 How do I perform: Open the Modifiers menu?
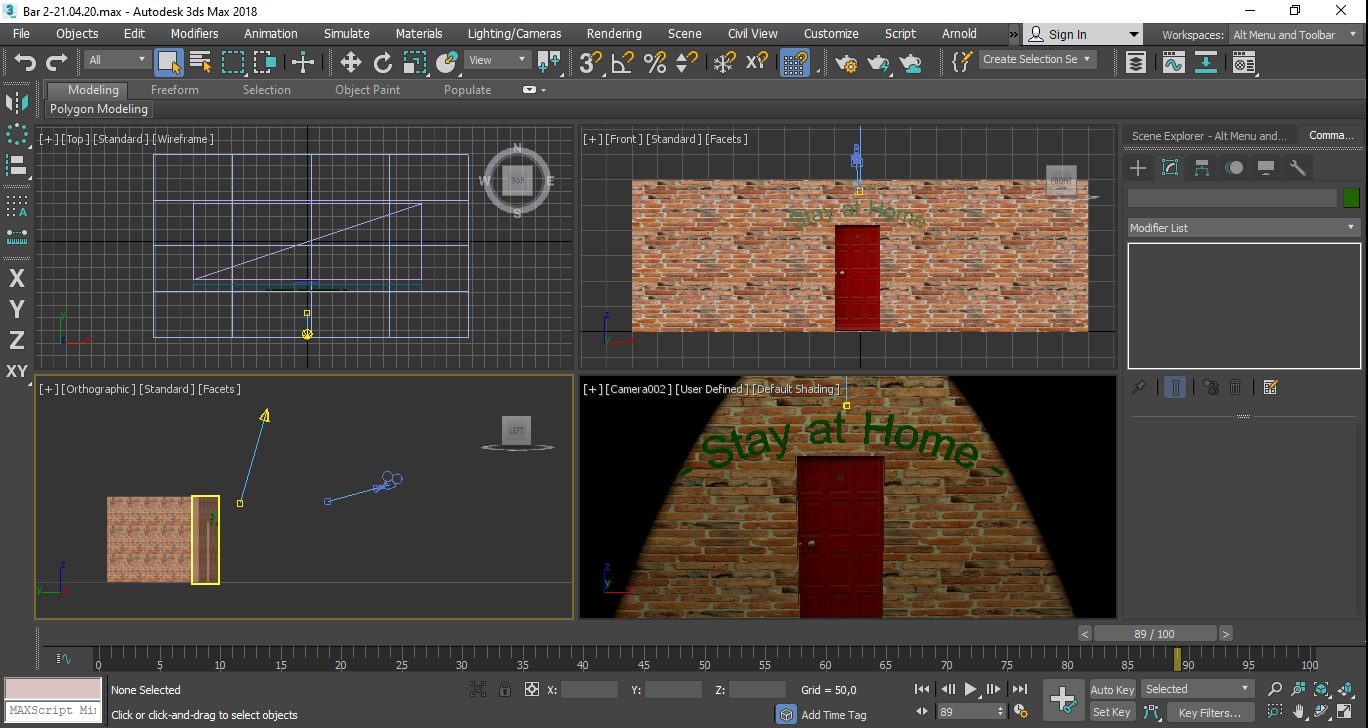click(194, 33)
